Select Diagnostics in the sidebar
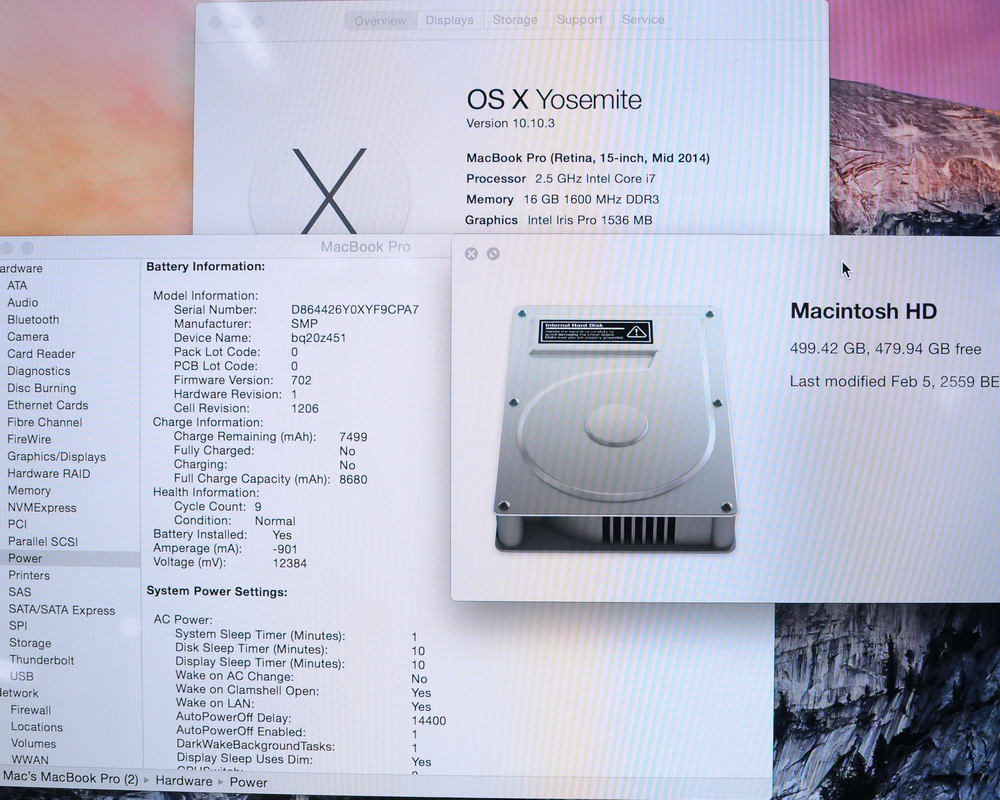Screen dimensions: 1000x800 pyautogui.click(x=38, y=371)
